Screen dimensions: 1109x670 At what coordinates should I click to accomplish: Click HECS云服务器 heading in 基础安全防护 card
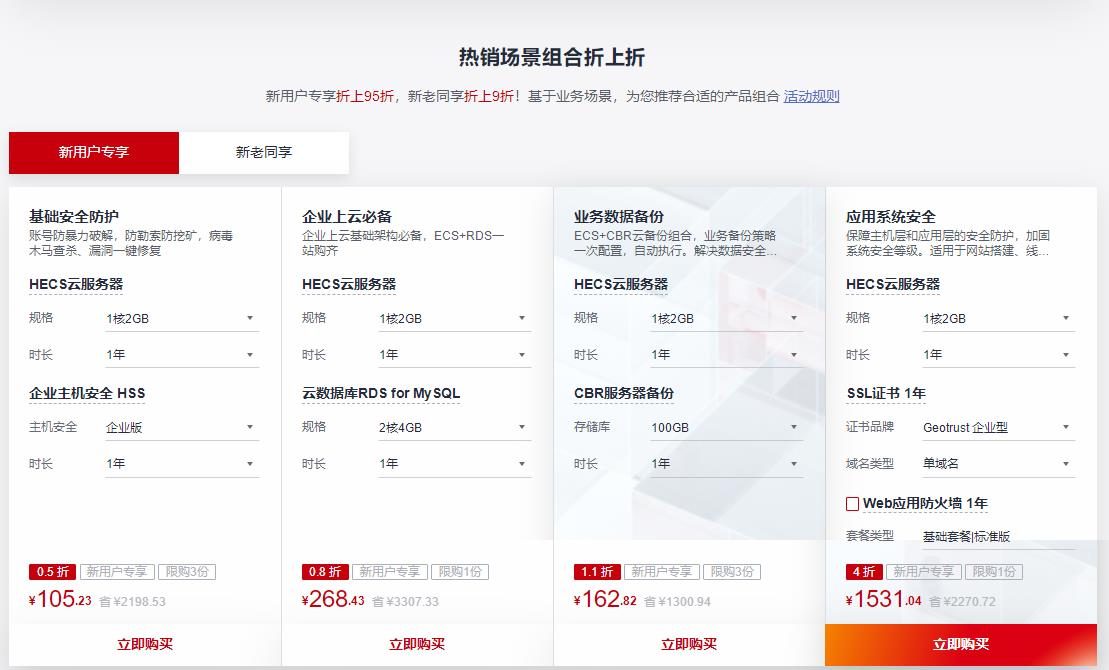[76, 284]
